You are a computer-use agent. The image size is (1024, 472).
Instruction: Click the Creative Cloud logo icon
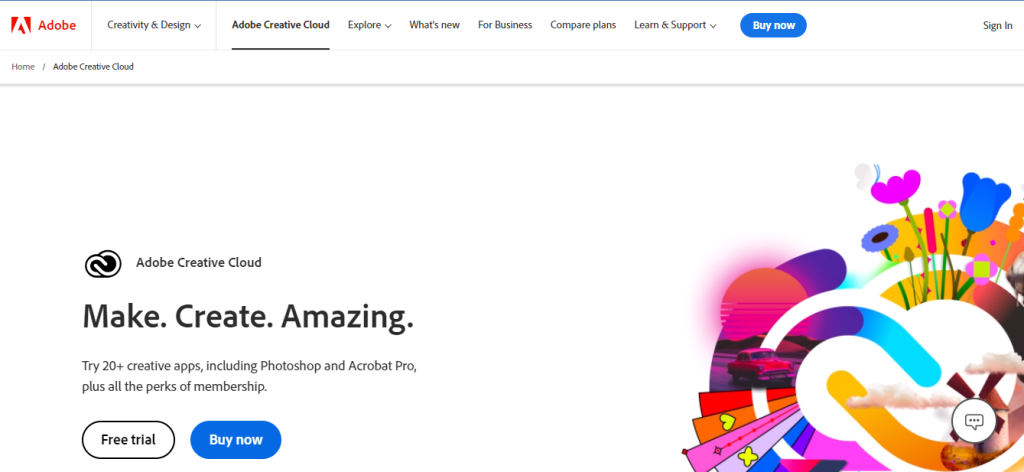coord(103,264)
